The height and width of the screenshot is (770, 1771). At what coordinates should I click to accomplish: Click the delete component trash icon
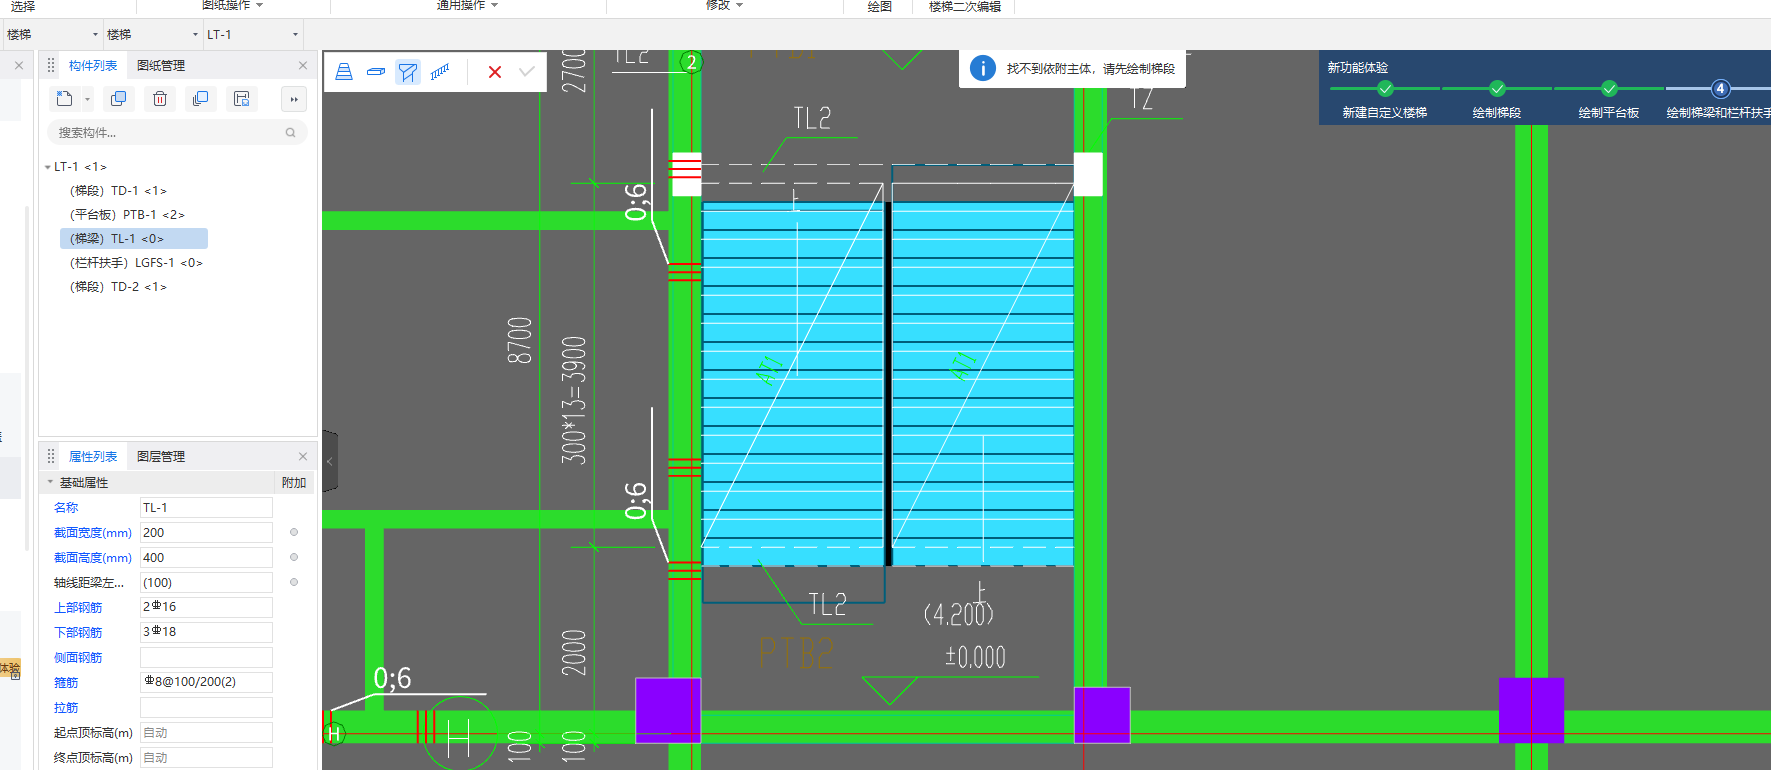click(x=160, y=99)
